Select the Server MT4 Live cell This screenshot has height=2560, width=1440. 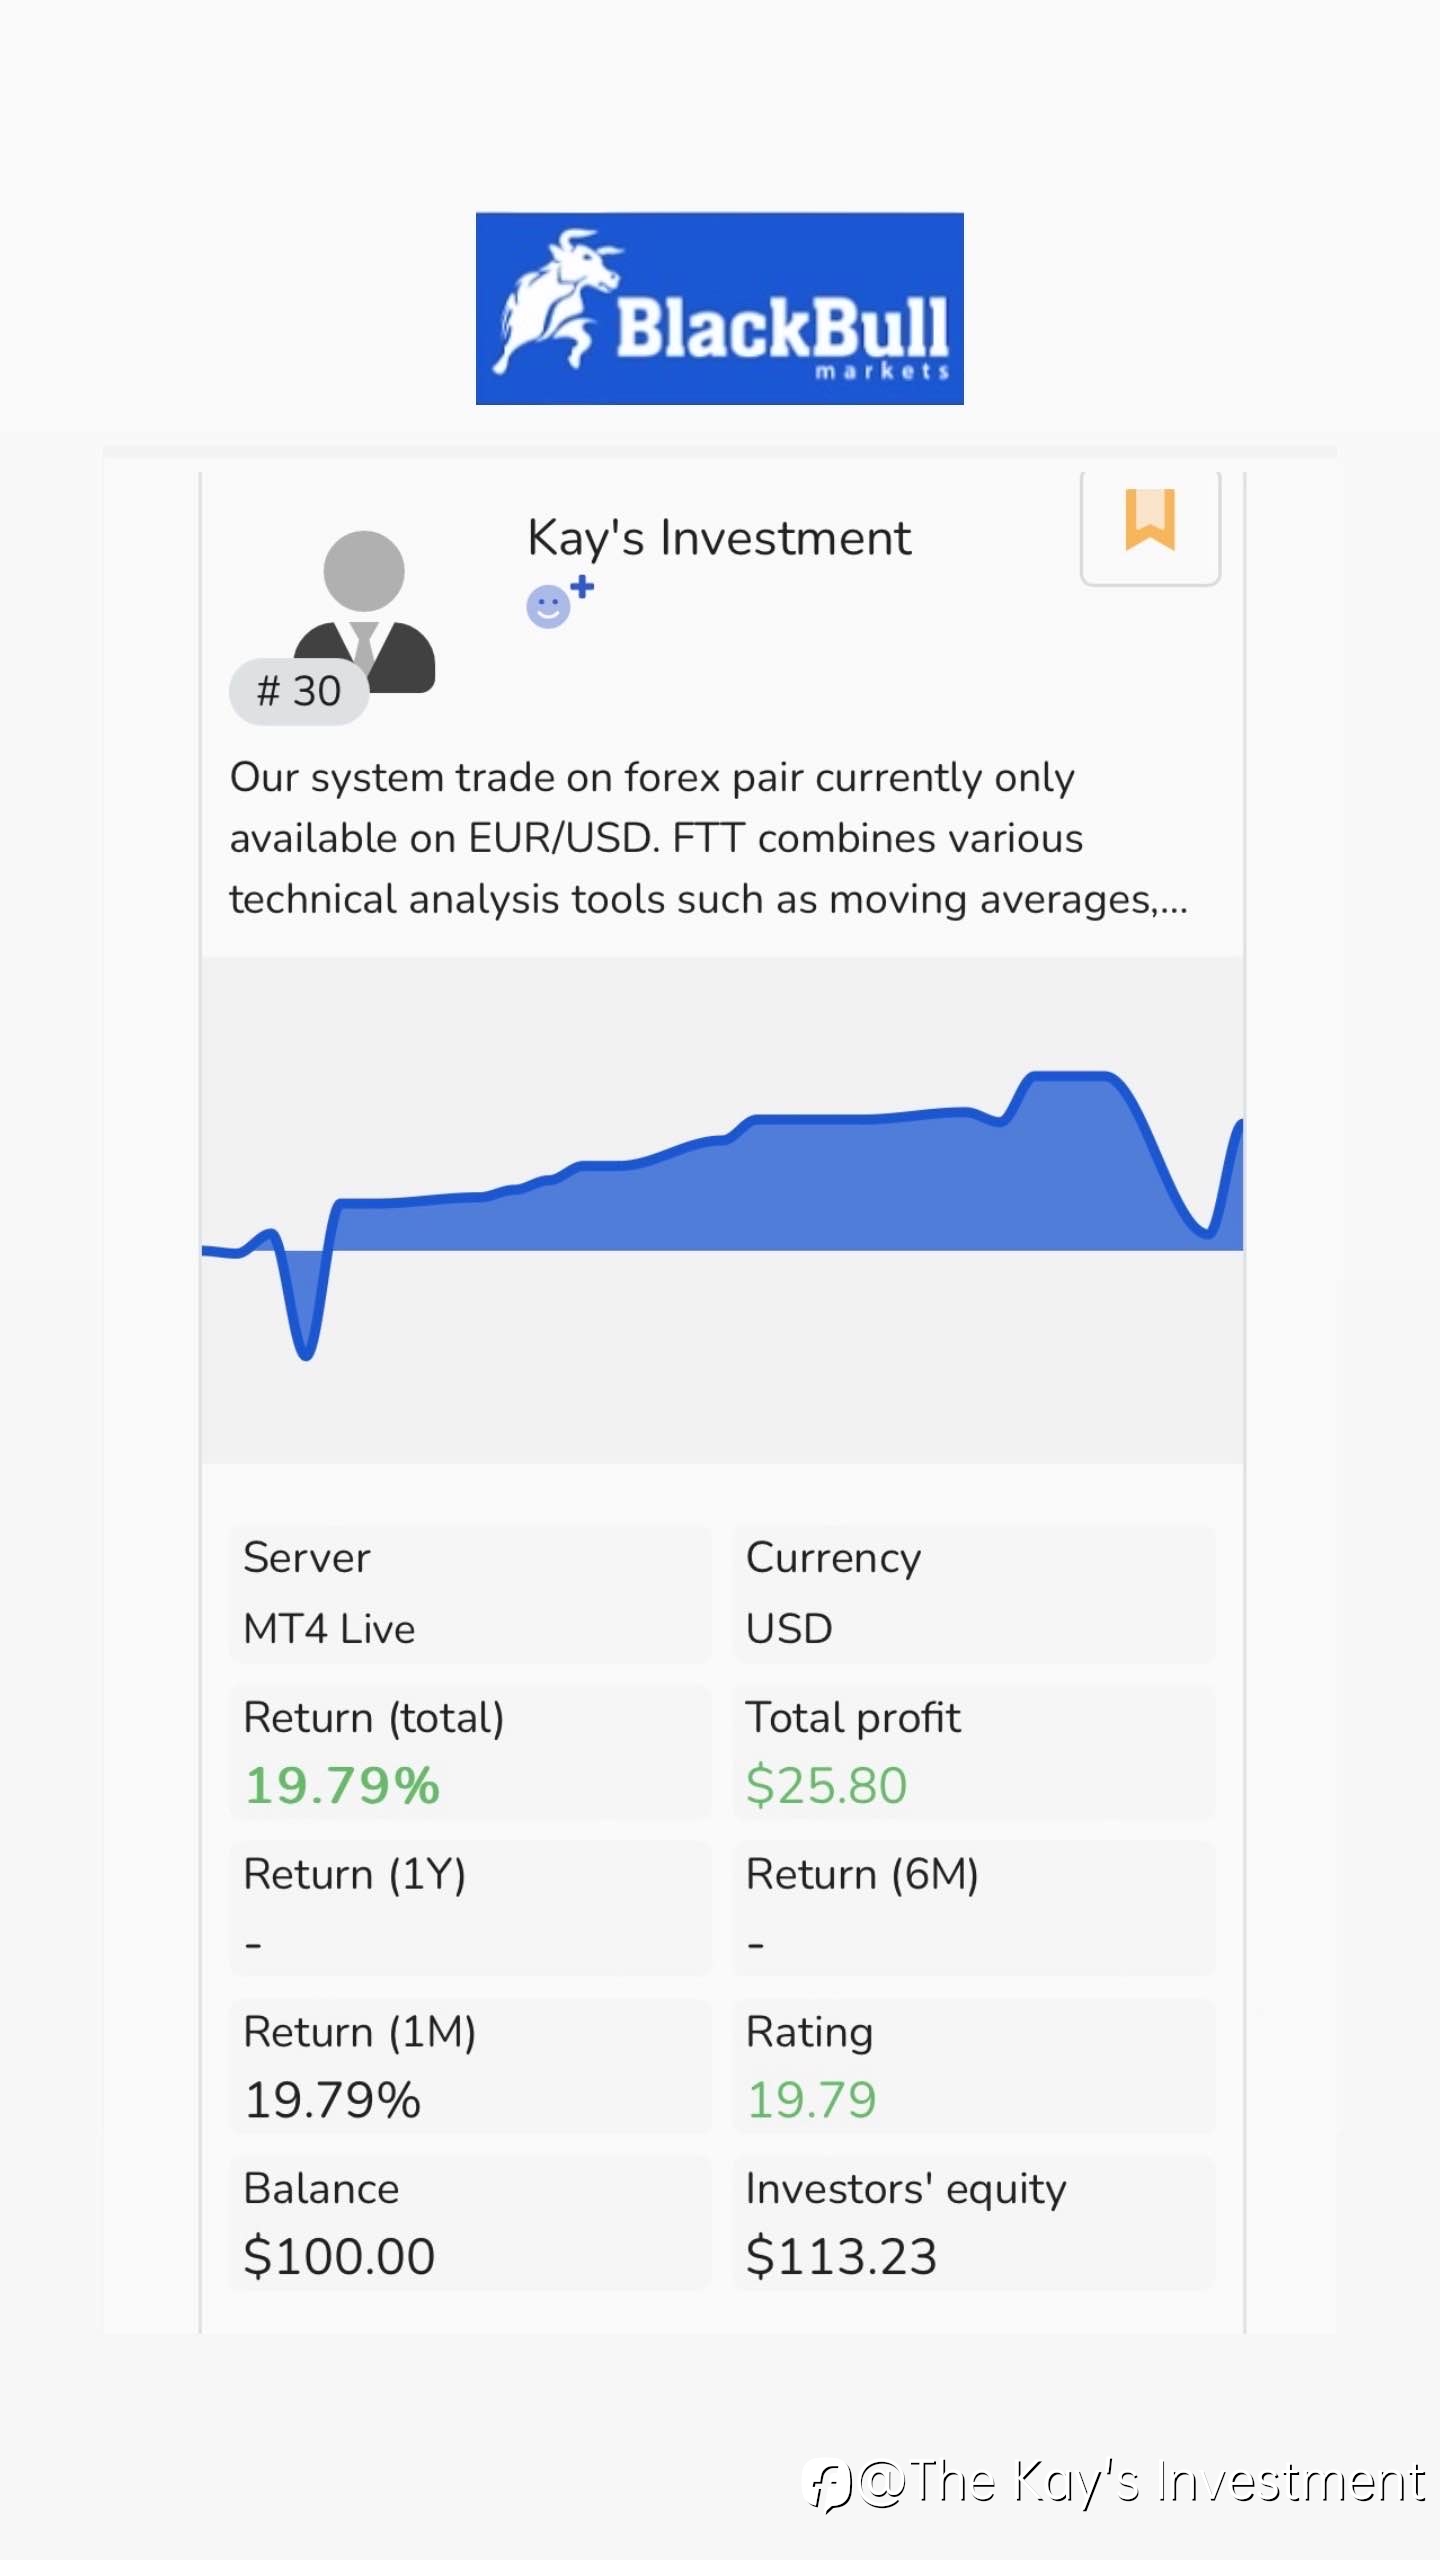[x=470, y=1594]
